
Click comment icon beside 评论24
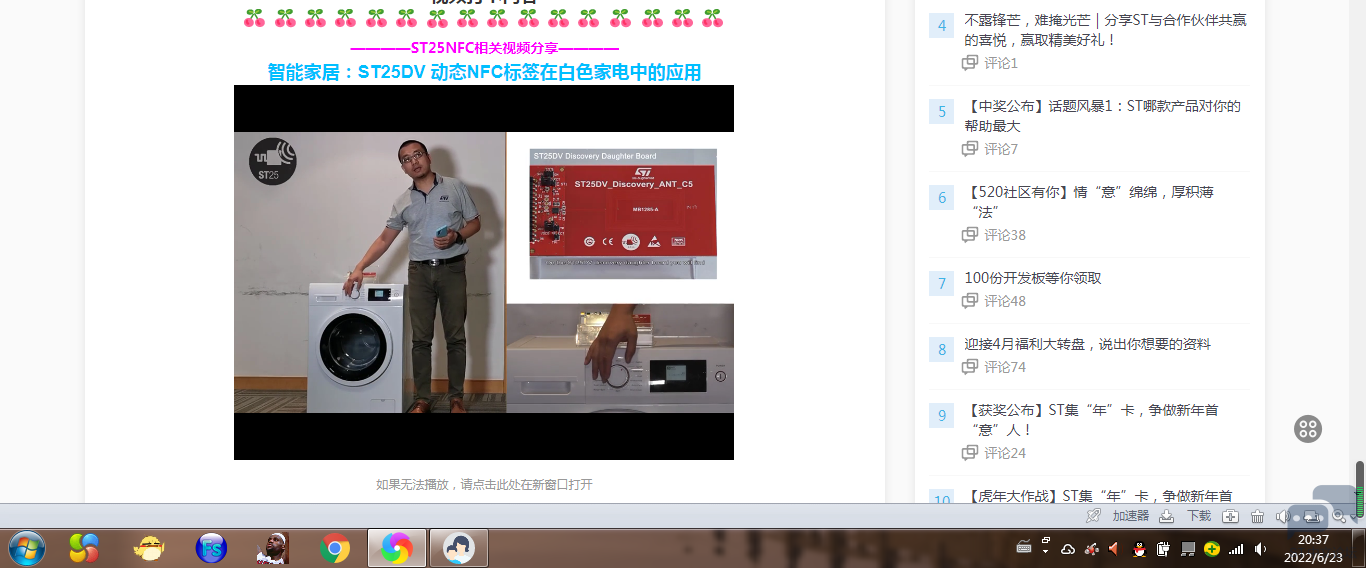pos(970,453)
